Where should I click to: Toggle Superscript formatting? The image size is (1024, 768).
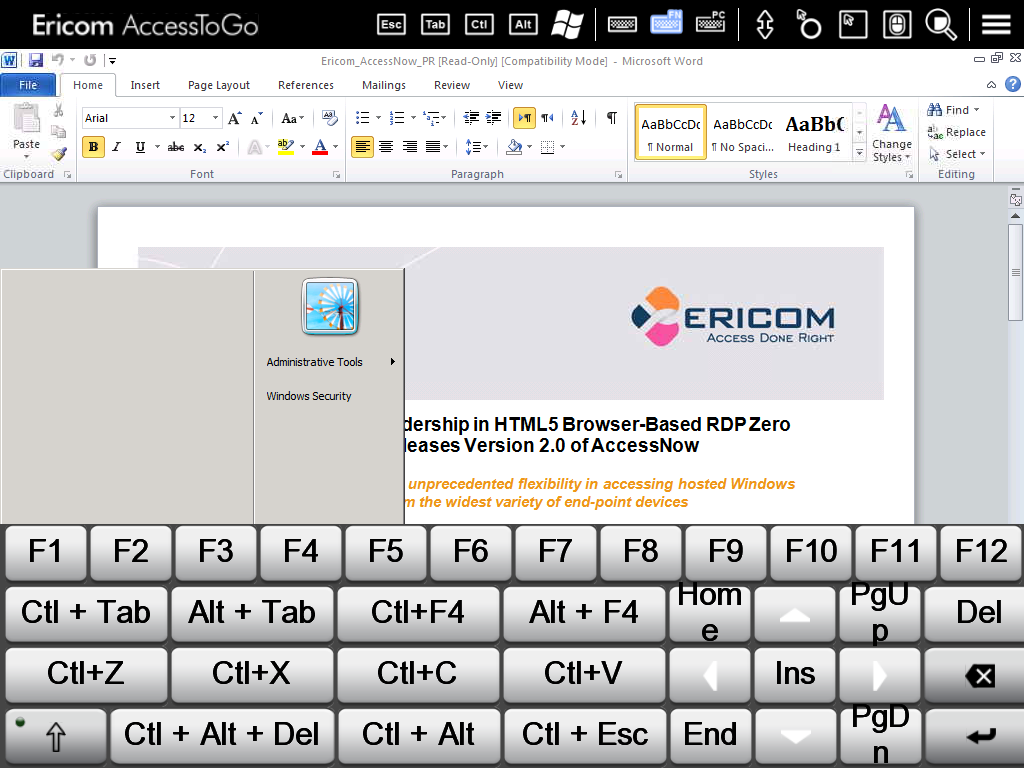tap(223, 147)
